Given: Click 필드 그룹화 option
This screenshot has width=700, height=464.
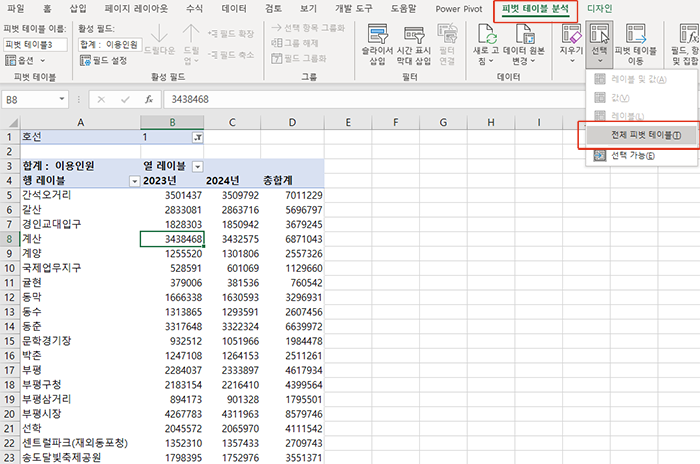Looking at the screenshot, I should click(x=299, y=59).
